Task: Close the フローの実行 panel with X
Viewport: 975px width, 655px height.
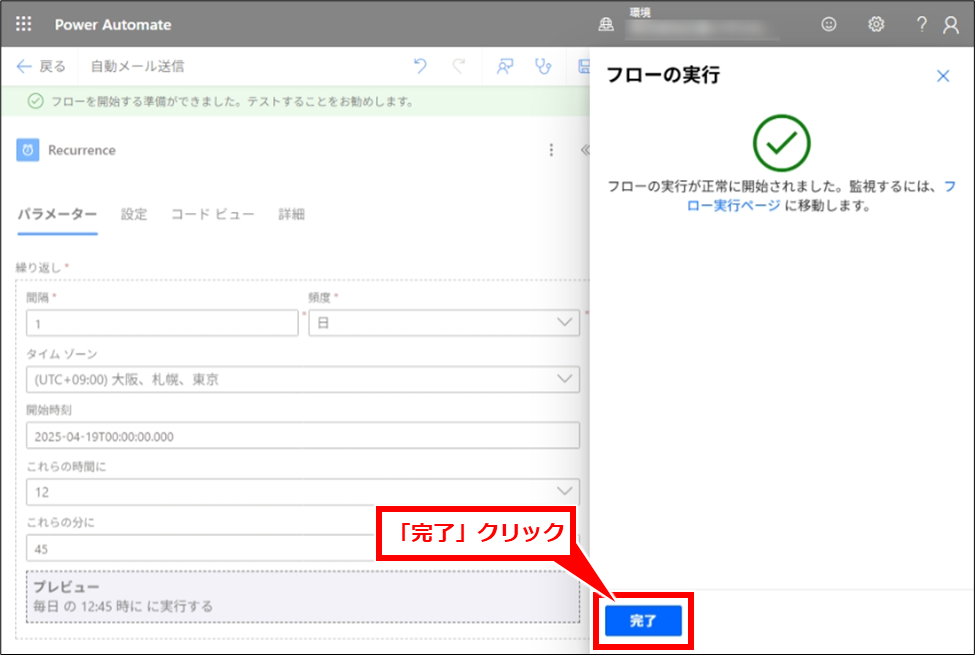Action: pyautogui.click(x=942, y=76)
